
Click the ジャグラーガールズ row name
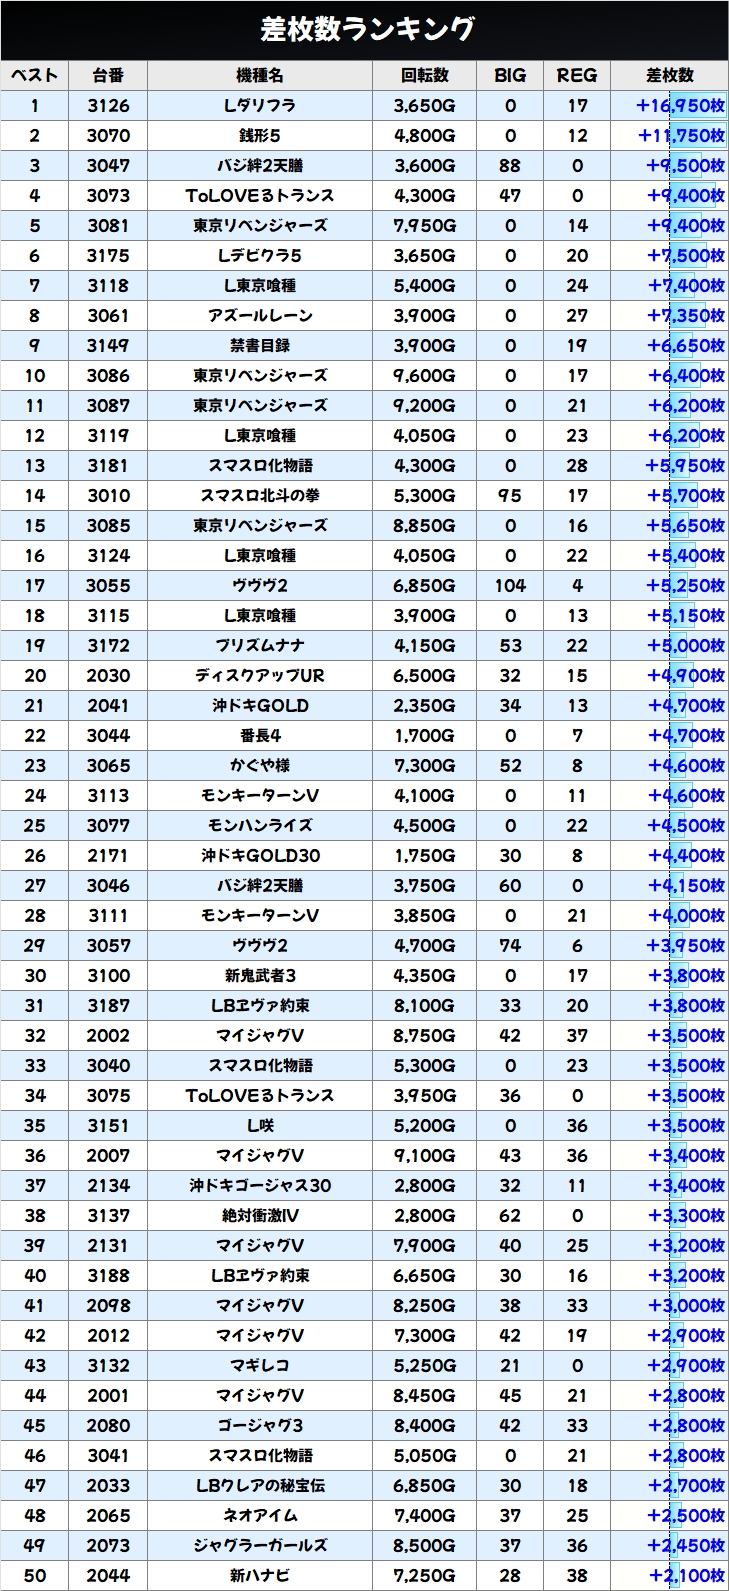click(260, 1546)
